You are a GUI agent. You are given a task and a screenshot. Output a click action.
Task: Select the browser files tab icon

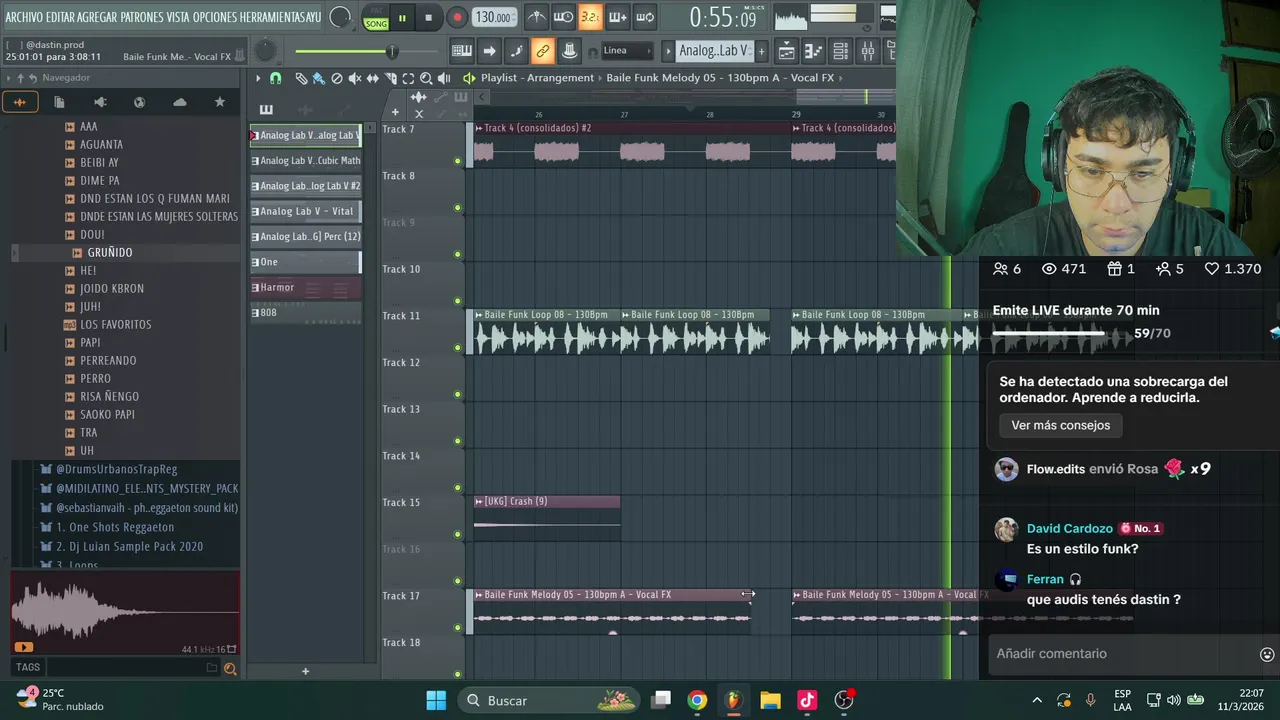pyautogui.click(x=59, y=102)
